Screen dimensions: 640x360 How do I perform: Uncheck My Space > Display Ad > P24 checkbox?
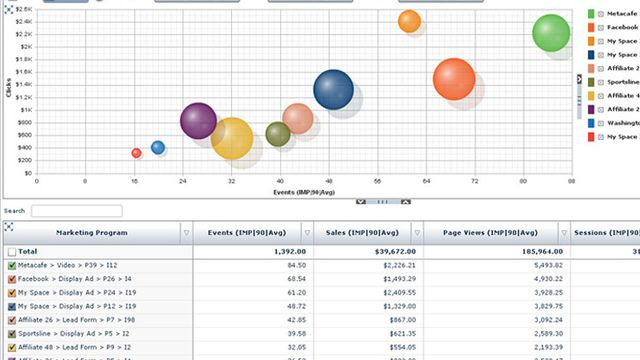tap(12, 293)
